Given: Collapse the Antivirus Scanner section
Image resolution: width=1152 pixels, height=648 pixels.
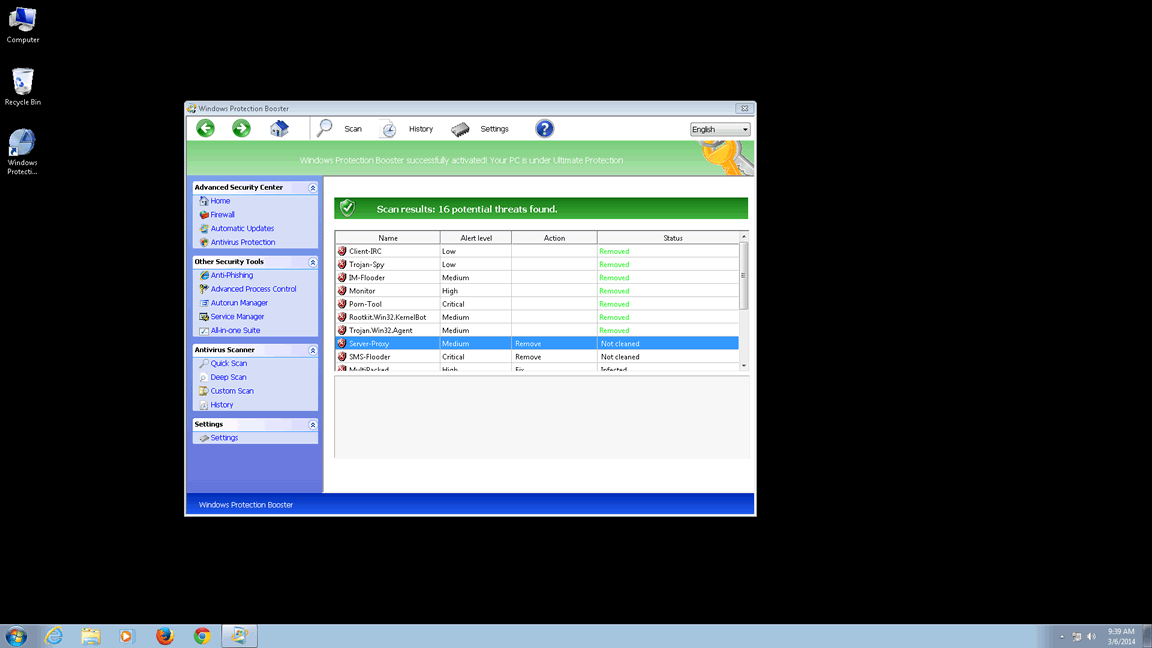Looking at the screenshot, I should (x=312, y=350).
